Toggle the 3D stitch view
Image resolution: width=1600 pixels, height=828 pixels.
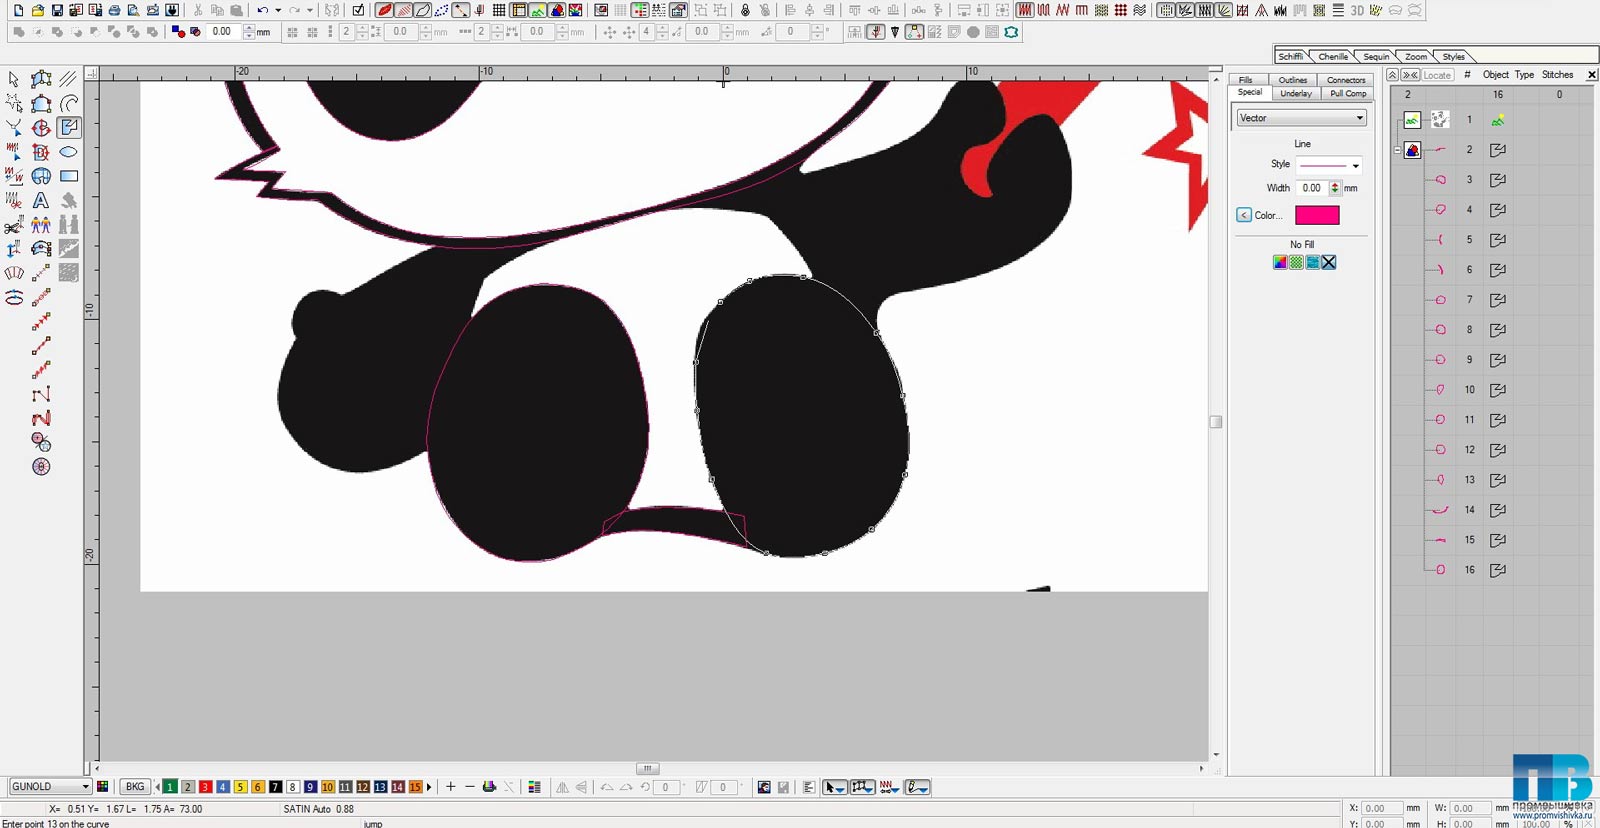(1357, 10)
